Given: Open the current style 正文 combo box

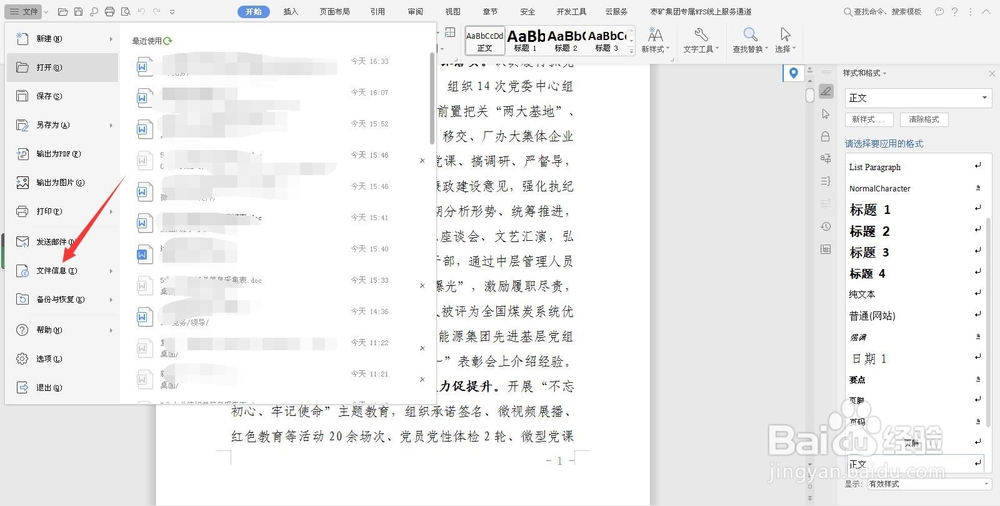Looking at the screenshot, I should 918,98.
